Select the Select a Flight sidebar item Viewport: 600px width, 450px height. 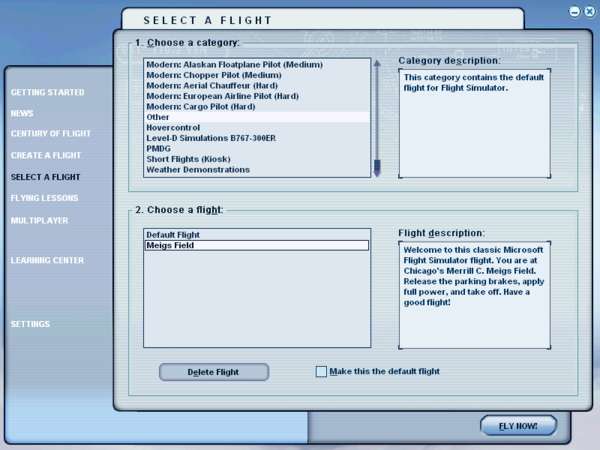(46, 177)
